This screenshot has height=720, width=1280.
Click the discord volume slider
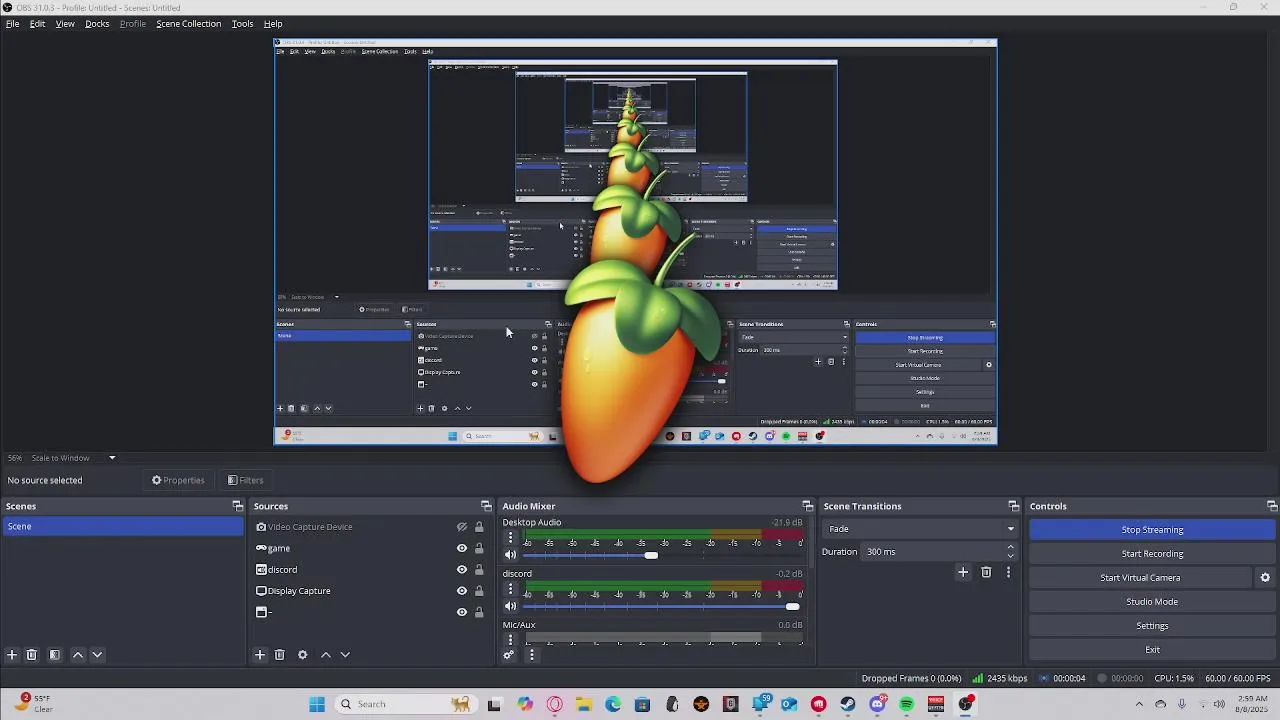pyautogui.click(x=662, y=606)
